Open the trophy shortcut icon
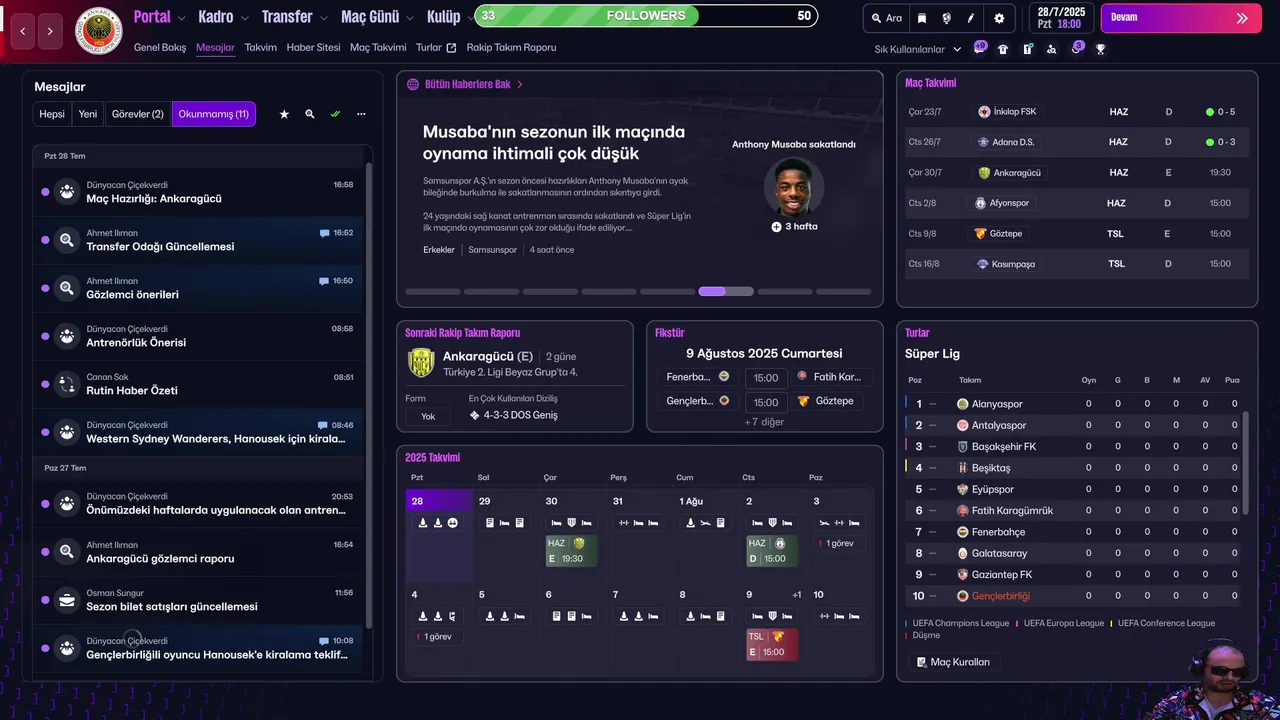 click(x=1100, y=49)
